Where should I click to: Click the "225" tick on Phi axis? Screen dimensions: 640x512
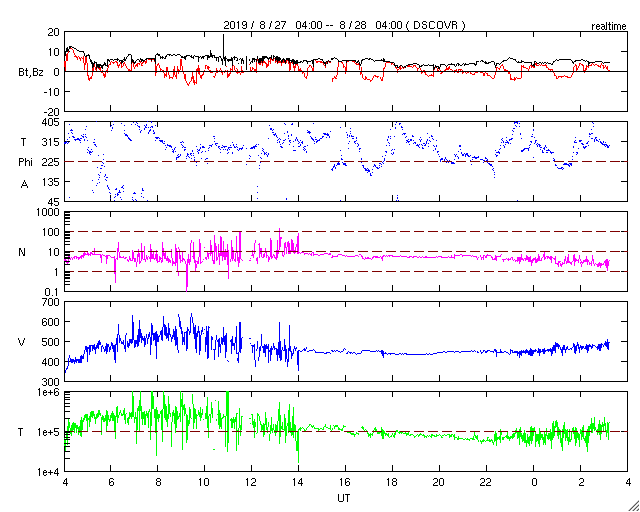pos(49,161)
